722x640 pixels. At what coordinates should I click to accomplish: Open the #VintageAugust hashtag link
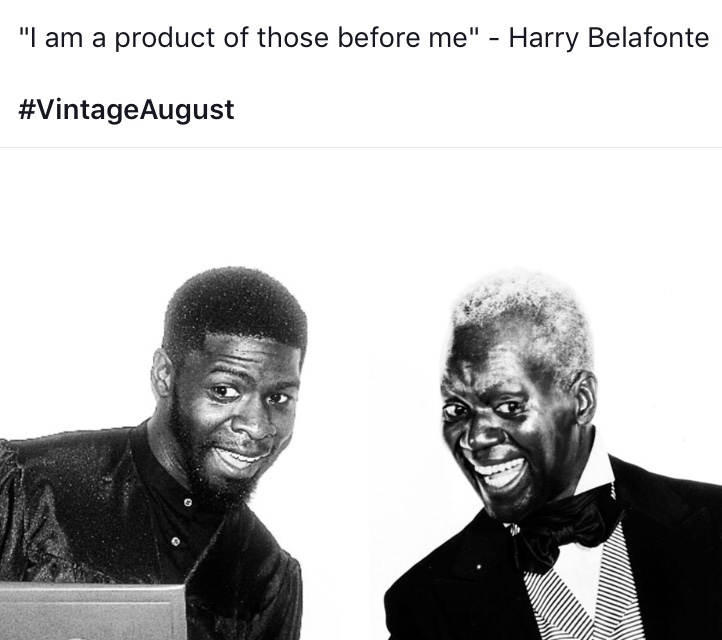pyautogui.click(x=126, y=110)
